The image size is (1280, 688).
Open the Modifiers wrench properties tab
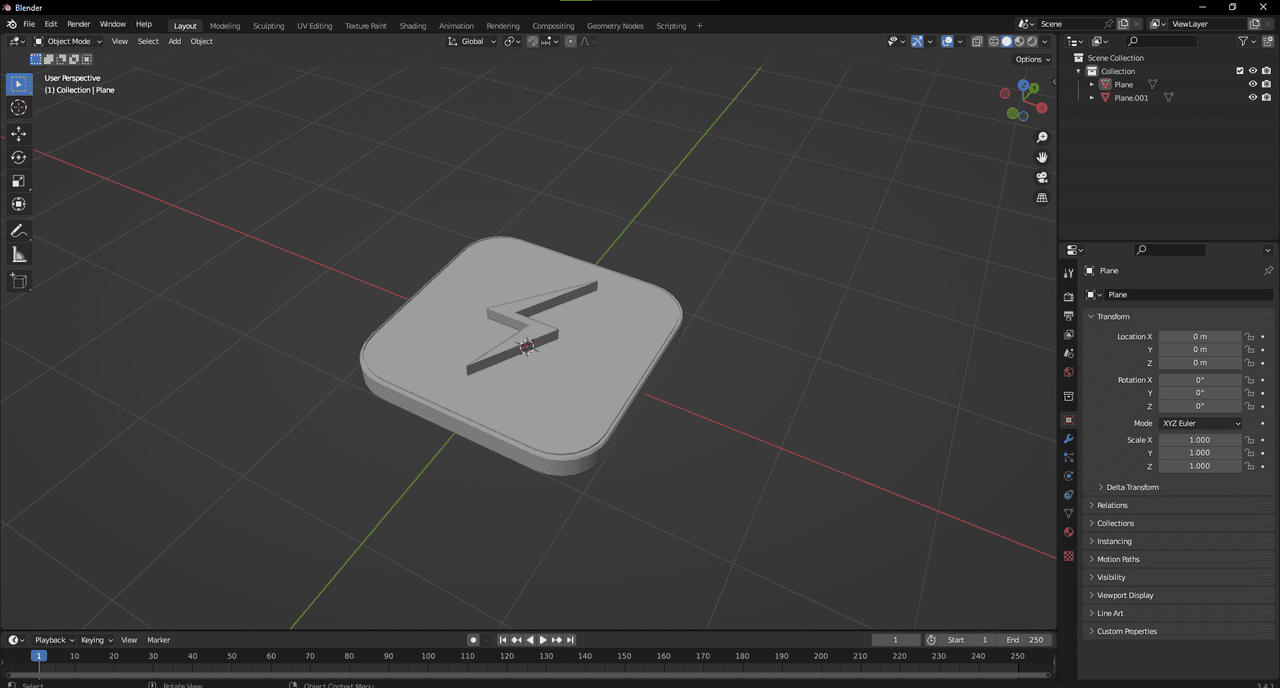pyautogui.click(x=1068, y=439)
